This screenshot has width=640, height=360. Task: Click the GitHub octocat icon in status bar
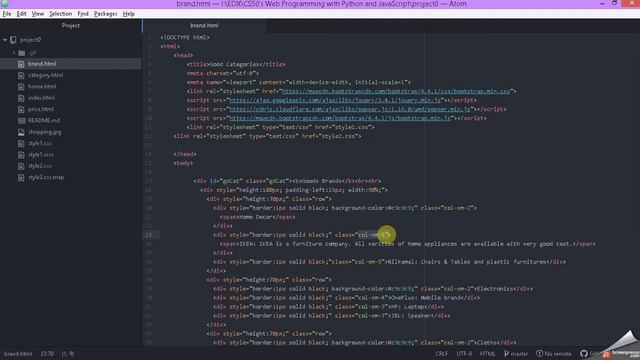(x=584, y=354)
